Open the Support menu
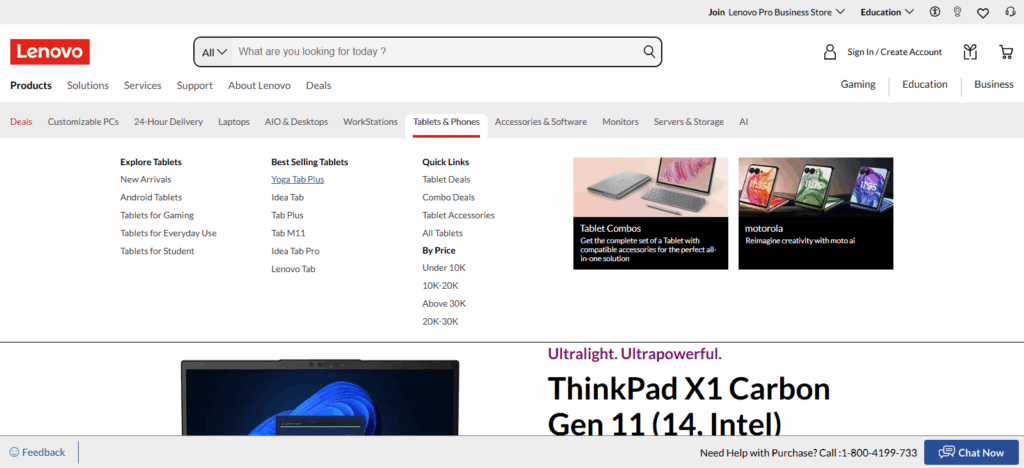 tap(195, 86)
